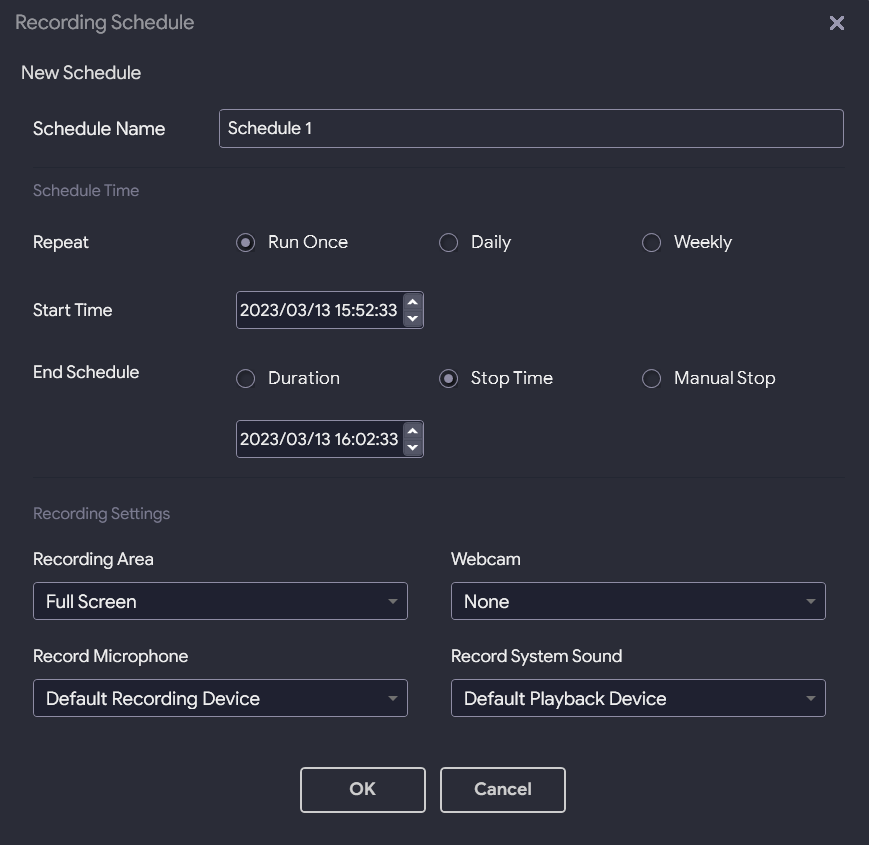Pick the Stop Time radio button
The width and height of the screenshot is (869, 845).
(449, 379)
